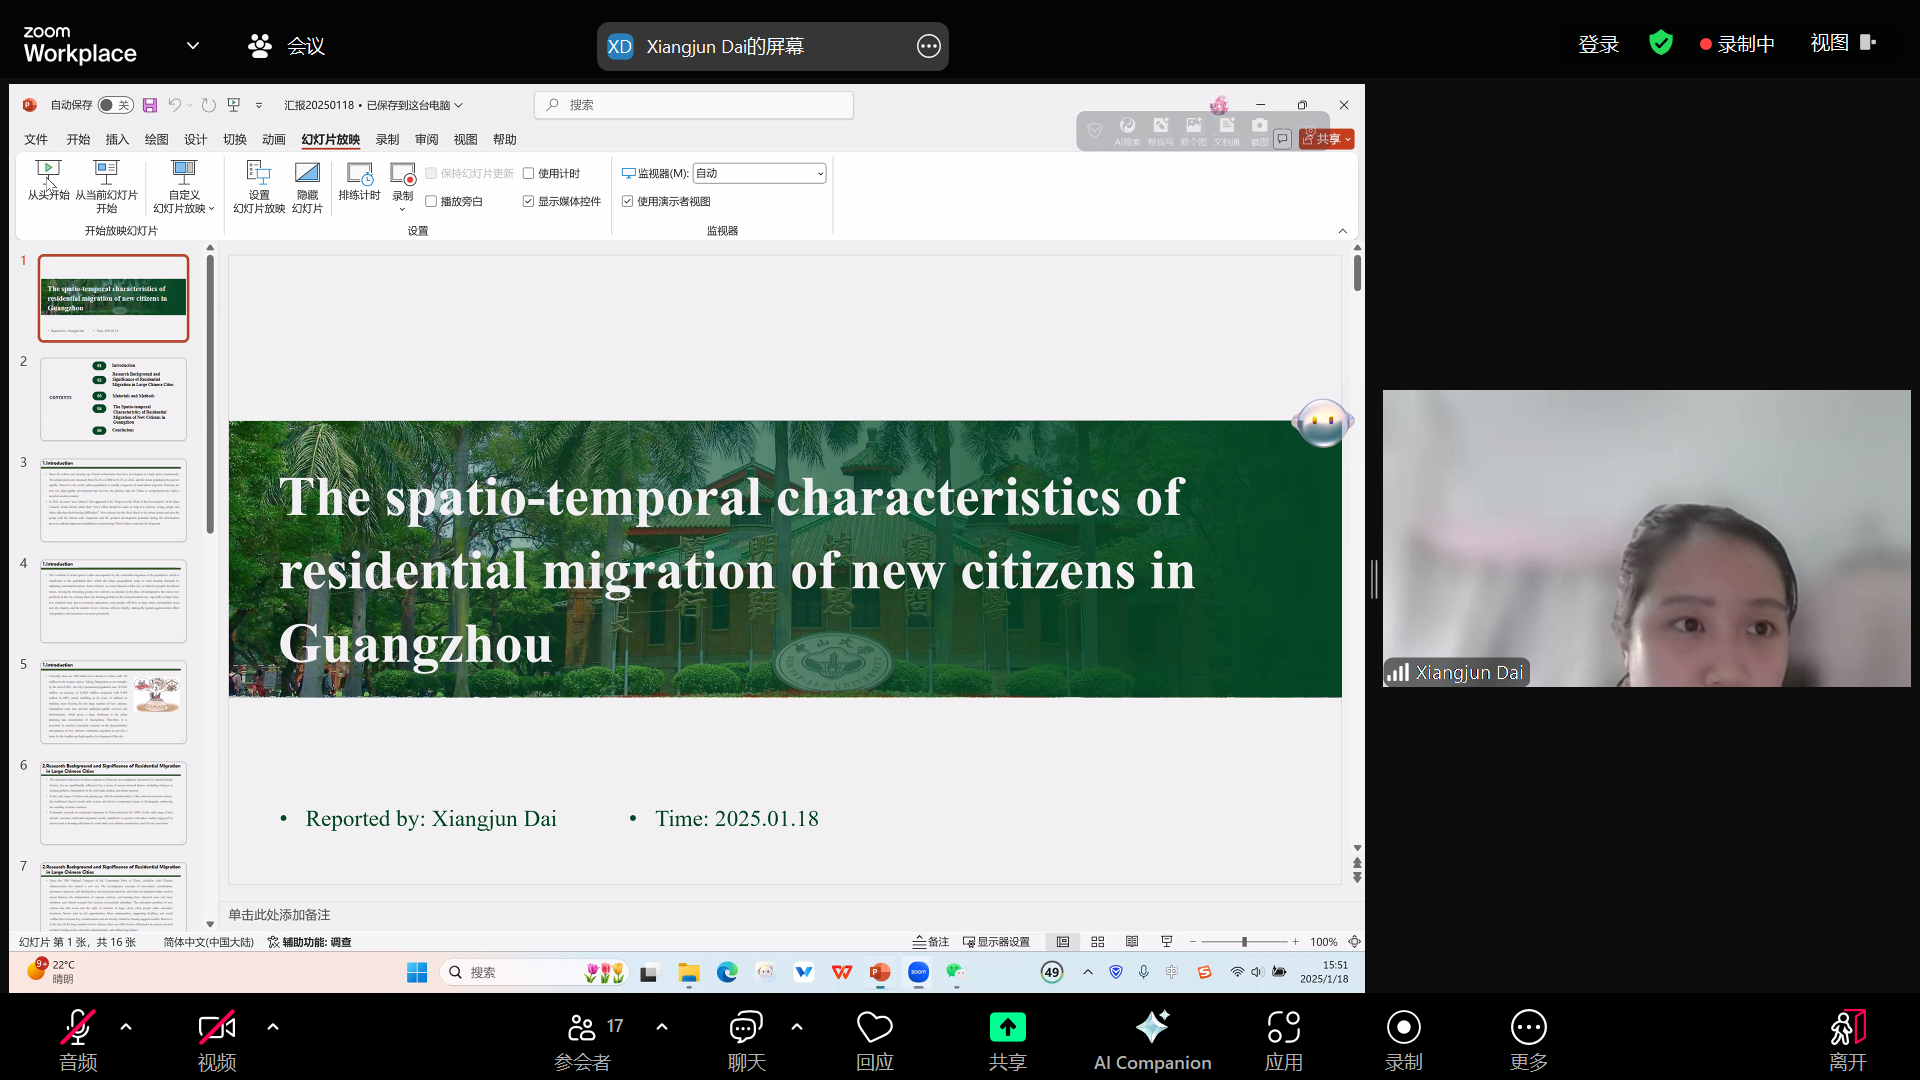This screenshot has width=1920, height=1080.
Task: Collapse the ribbon with the chevron
Action: pos(1342,231)
